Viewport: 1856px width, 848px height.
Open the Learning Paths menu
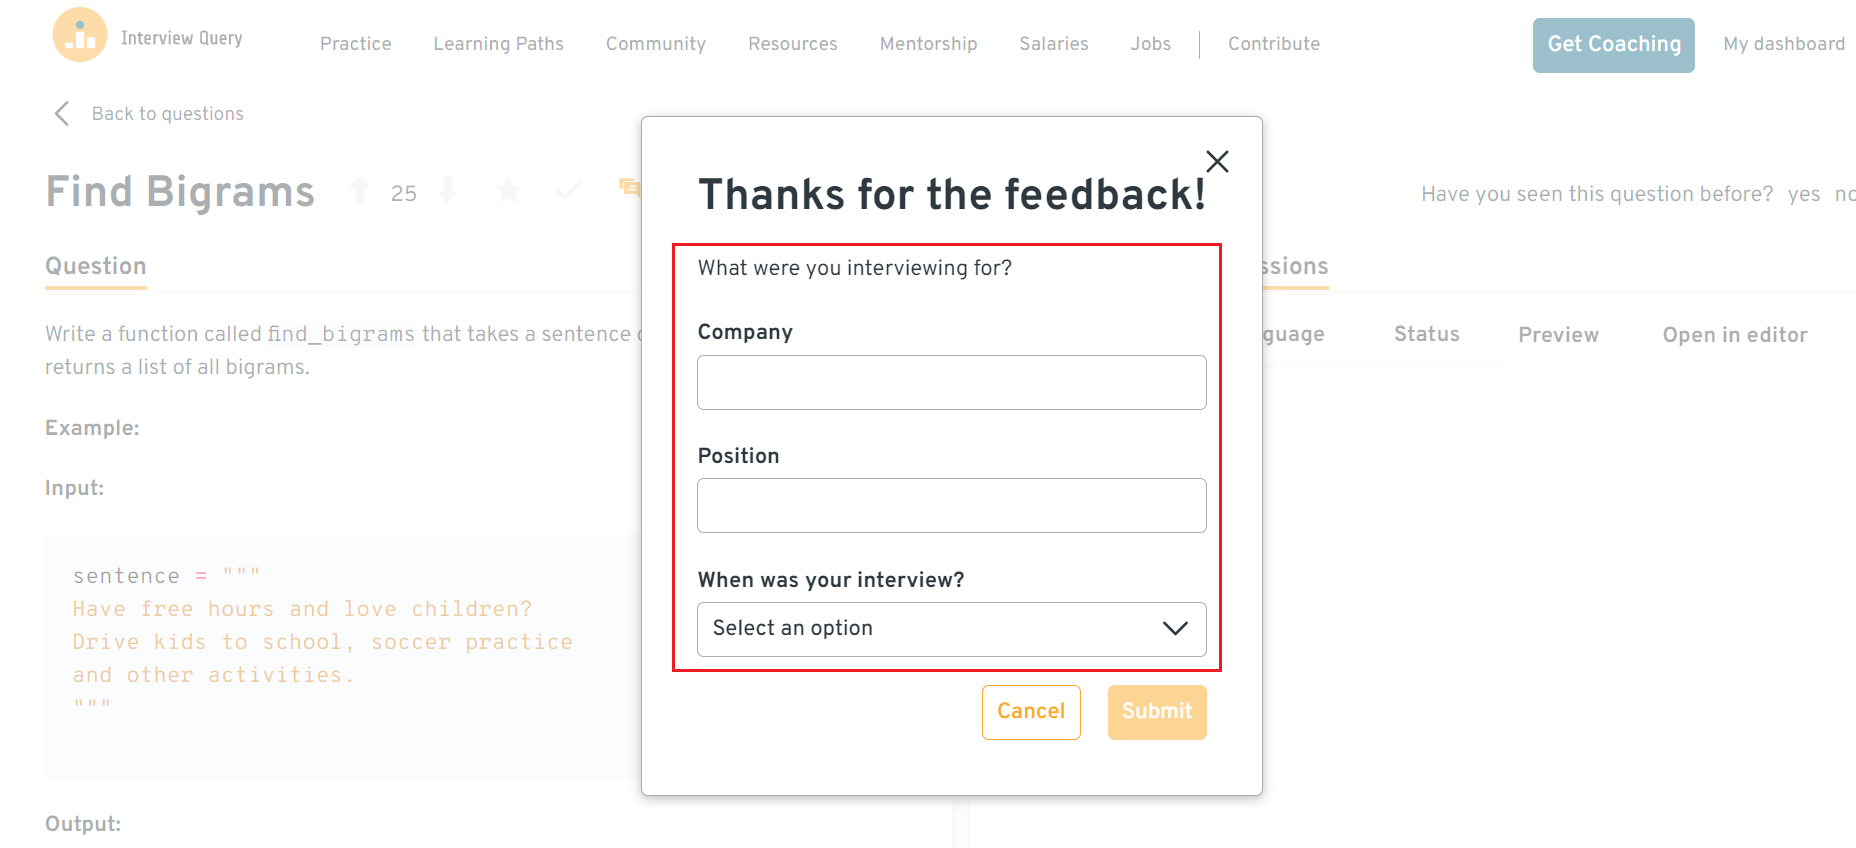tap(498, 44)
